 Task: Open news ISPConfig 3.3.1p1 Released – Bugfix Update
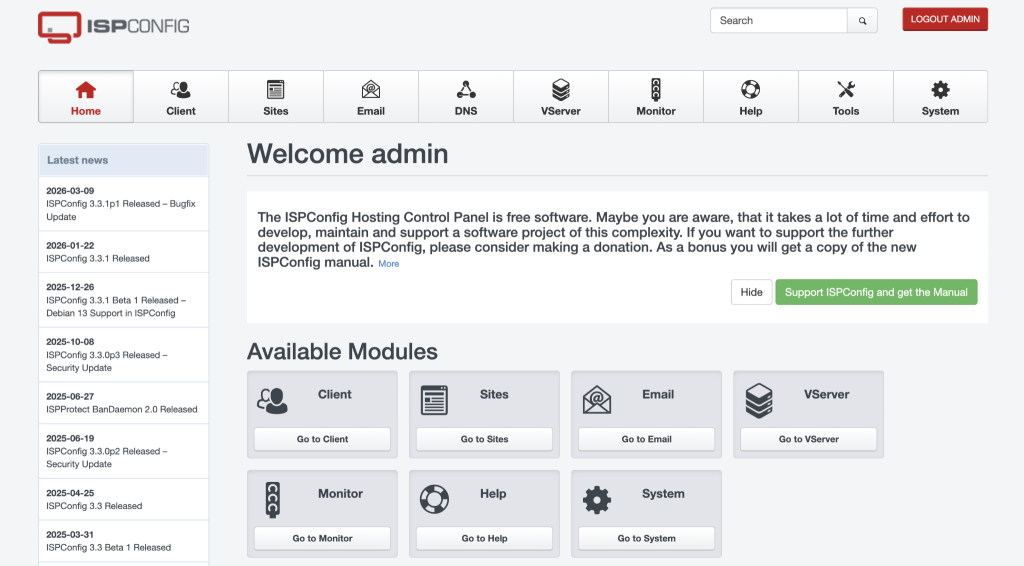click(x=123, y=204)
